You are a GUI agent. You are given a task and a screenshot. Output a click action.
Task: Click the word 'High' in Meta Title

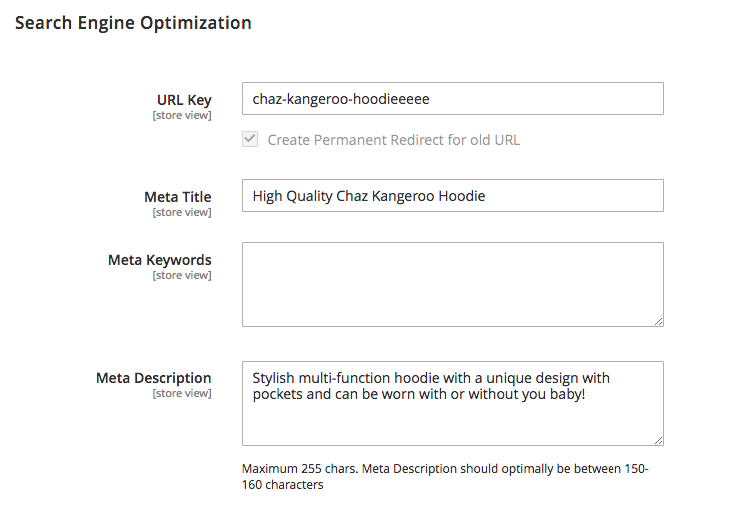tap(268, 196)
